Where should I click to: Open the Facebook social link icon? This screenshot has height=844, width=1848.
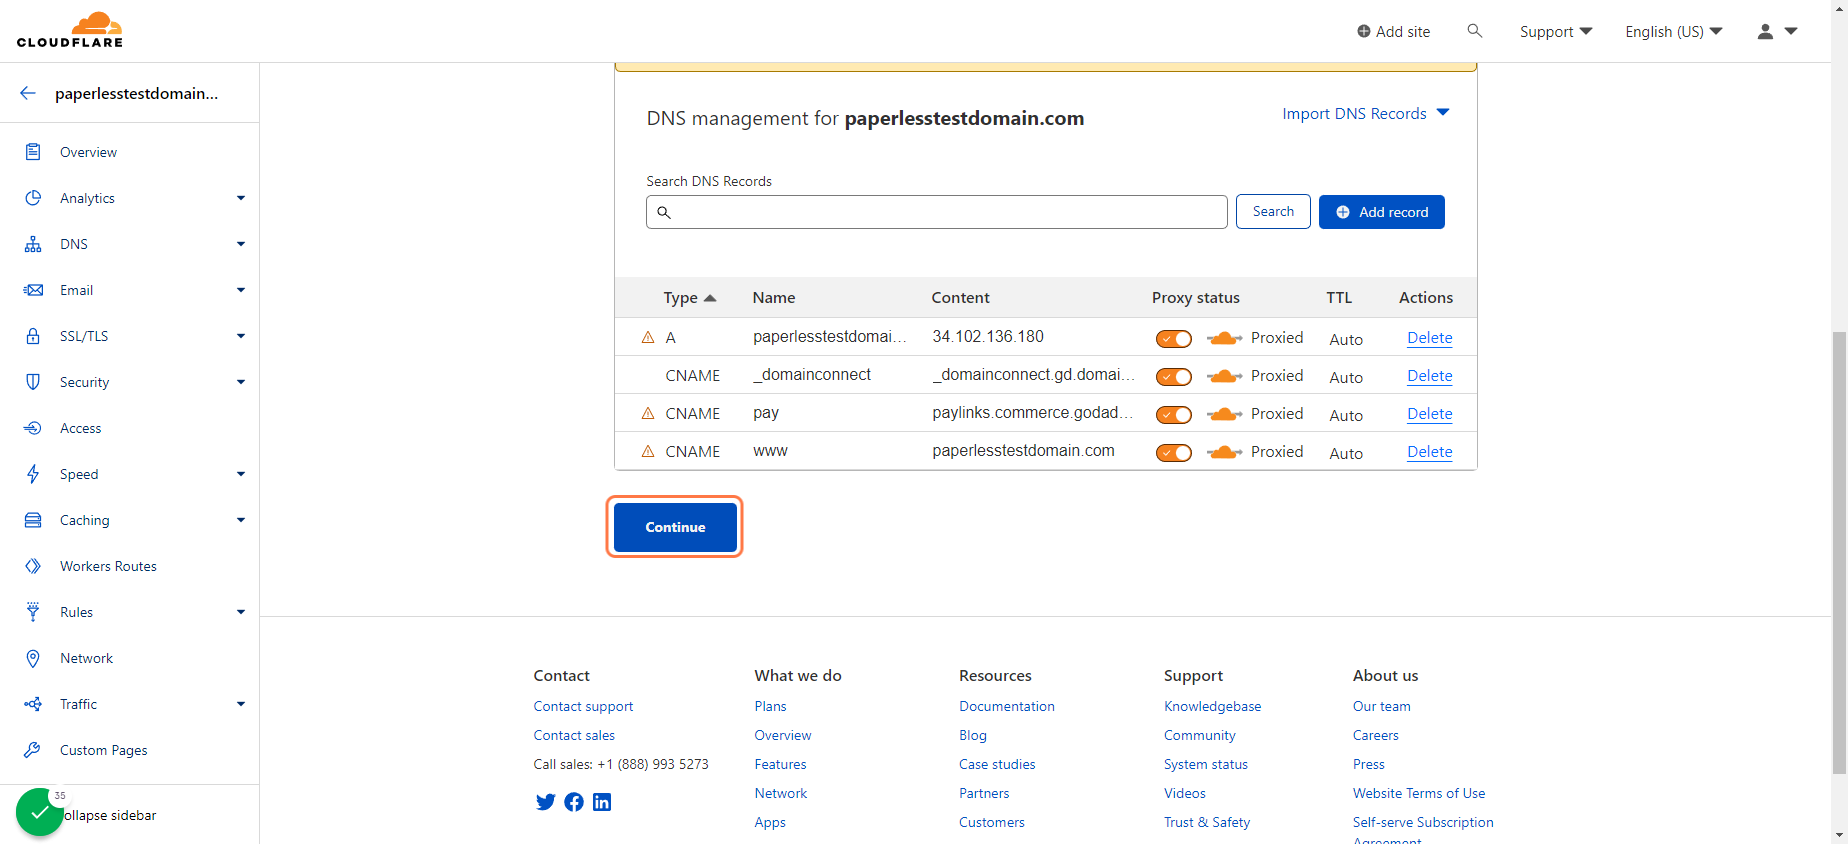click(x=574, y=802)
